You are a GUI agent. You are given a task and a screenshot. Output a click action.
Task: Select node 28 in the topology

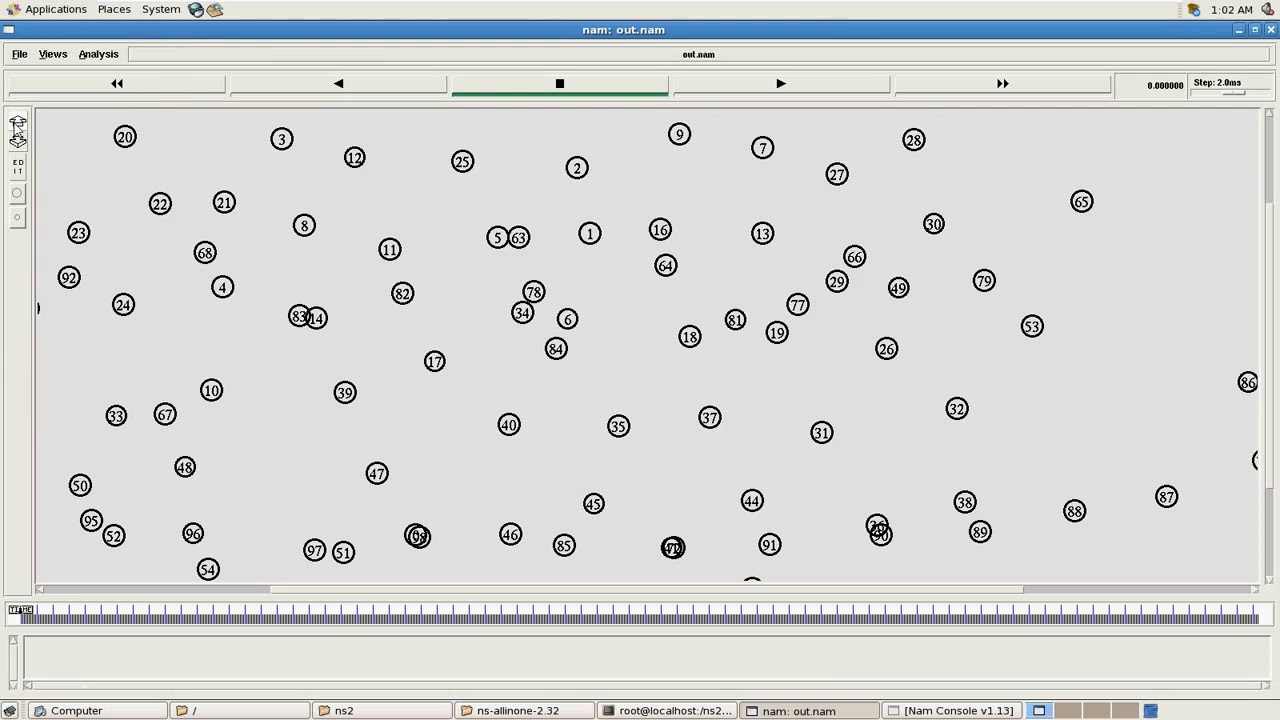[x=913, y=140]
